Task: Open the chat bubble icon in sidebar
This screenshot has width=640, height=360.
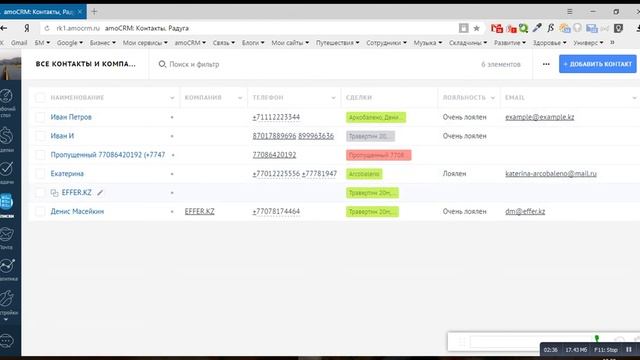Action: [x=6, y=340]
